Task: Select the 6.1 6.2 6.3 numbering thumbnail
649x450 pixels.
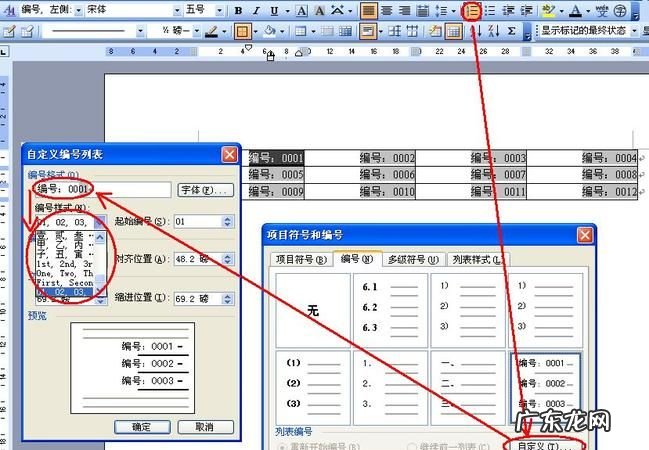Action: tap(389, 308)
